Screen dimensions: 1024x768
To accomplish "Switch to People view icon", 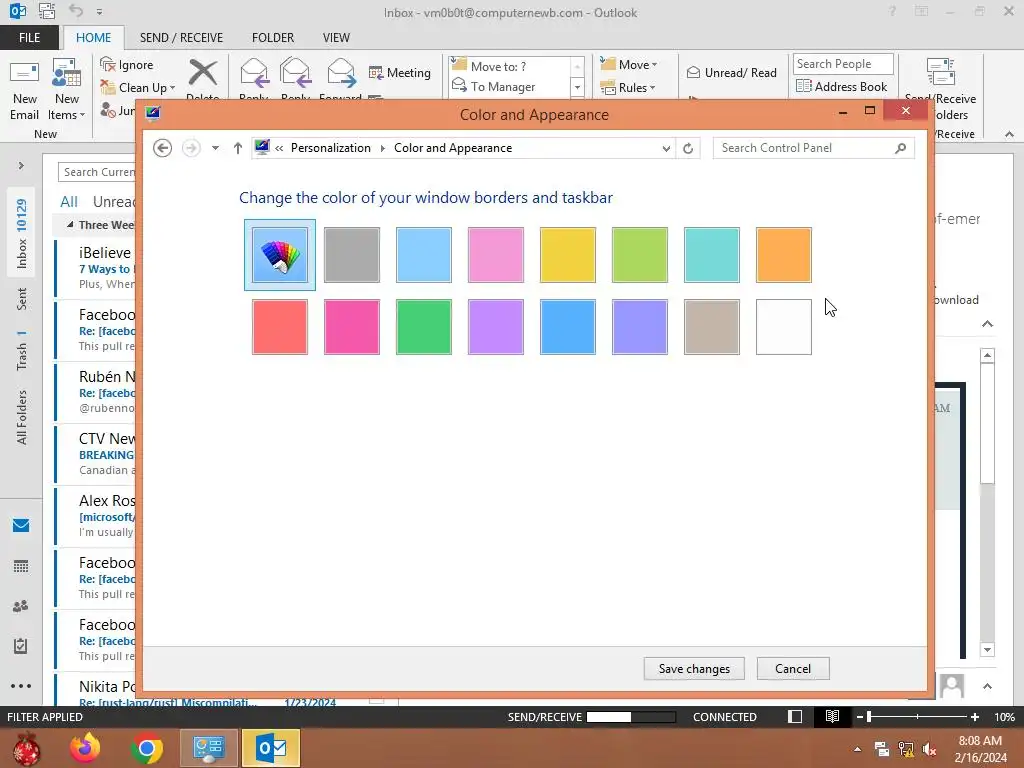I will 21,606.
